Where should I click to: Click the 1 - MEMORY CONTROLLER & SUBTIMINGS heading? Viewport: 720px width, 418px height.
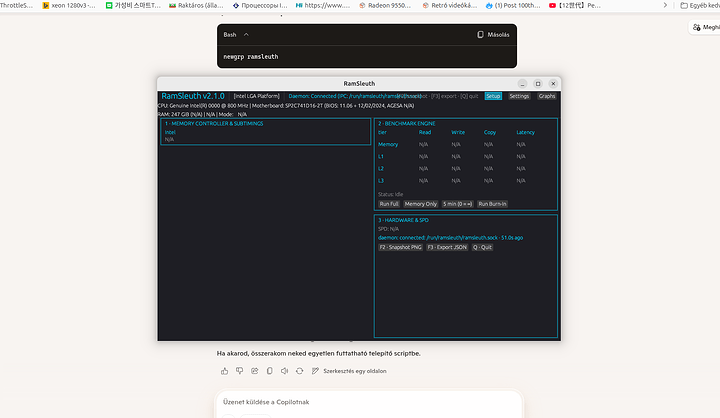pos(214,124)
